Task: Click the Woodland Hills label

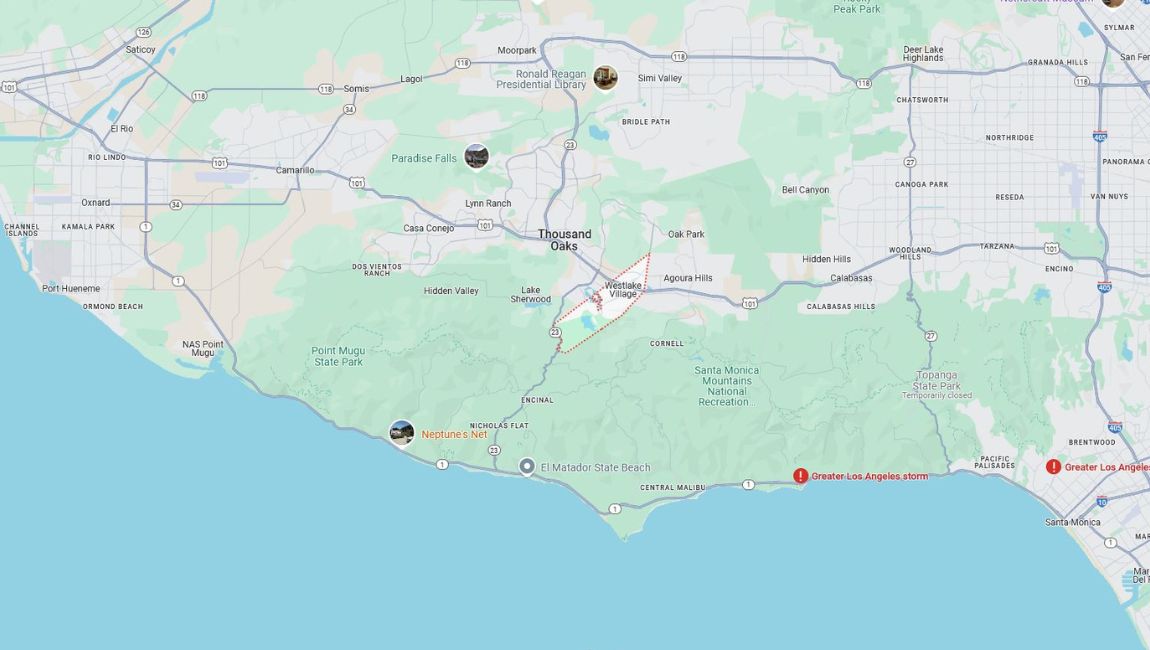Action: click(910, 253)
